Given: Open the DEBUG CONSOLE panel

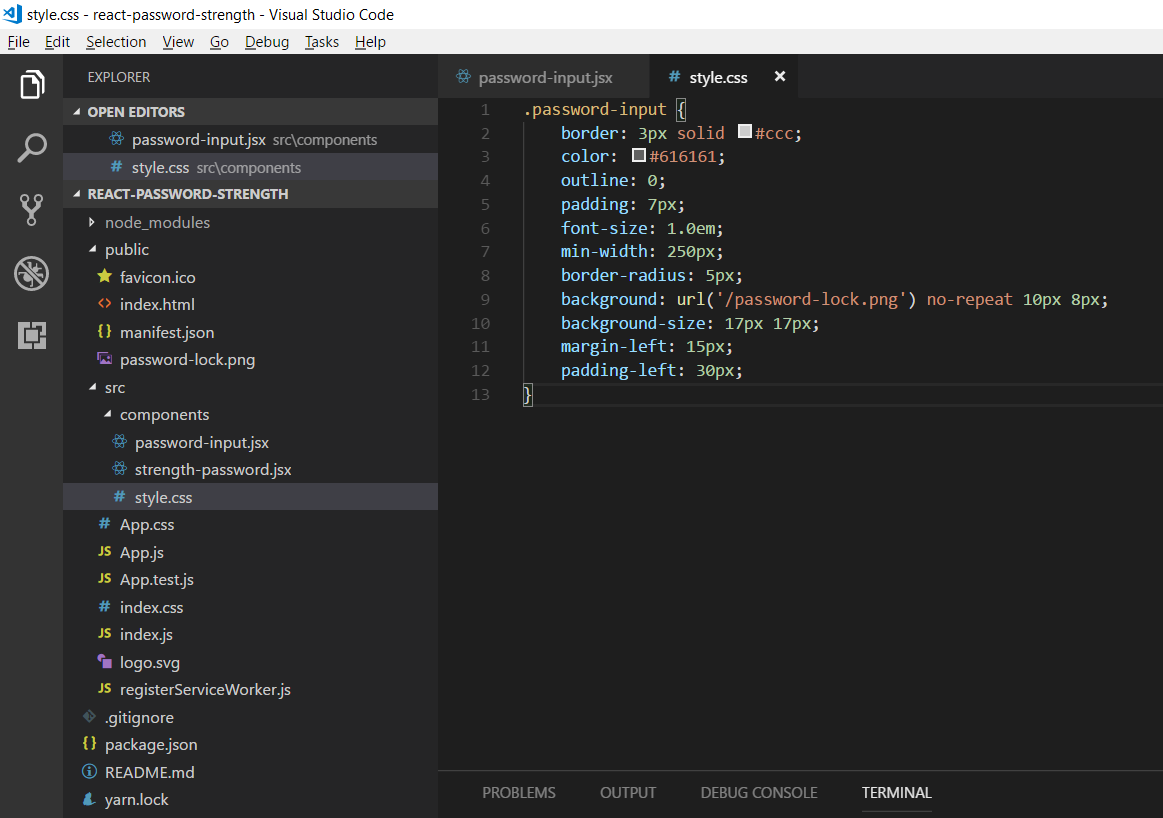Looking at the screenshot, I should click(759, 792).
